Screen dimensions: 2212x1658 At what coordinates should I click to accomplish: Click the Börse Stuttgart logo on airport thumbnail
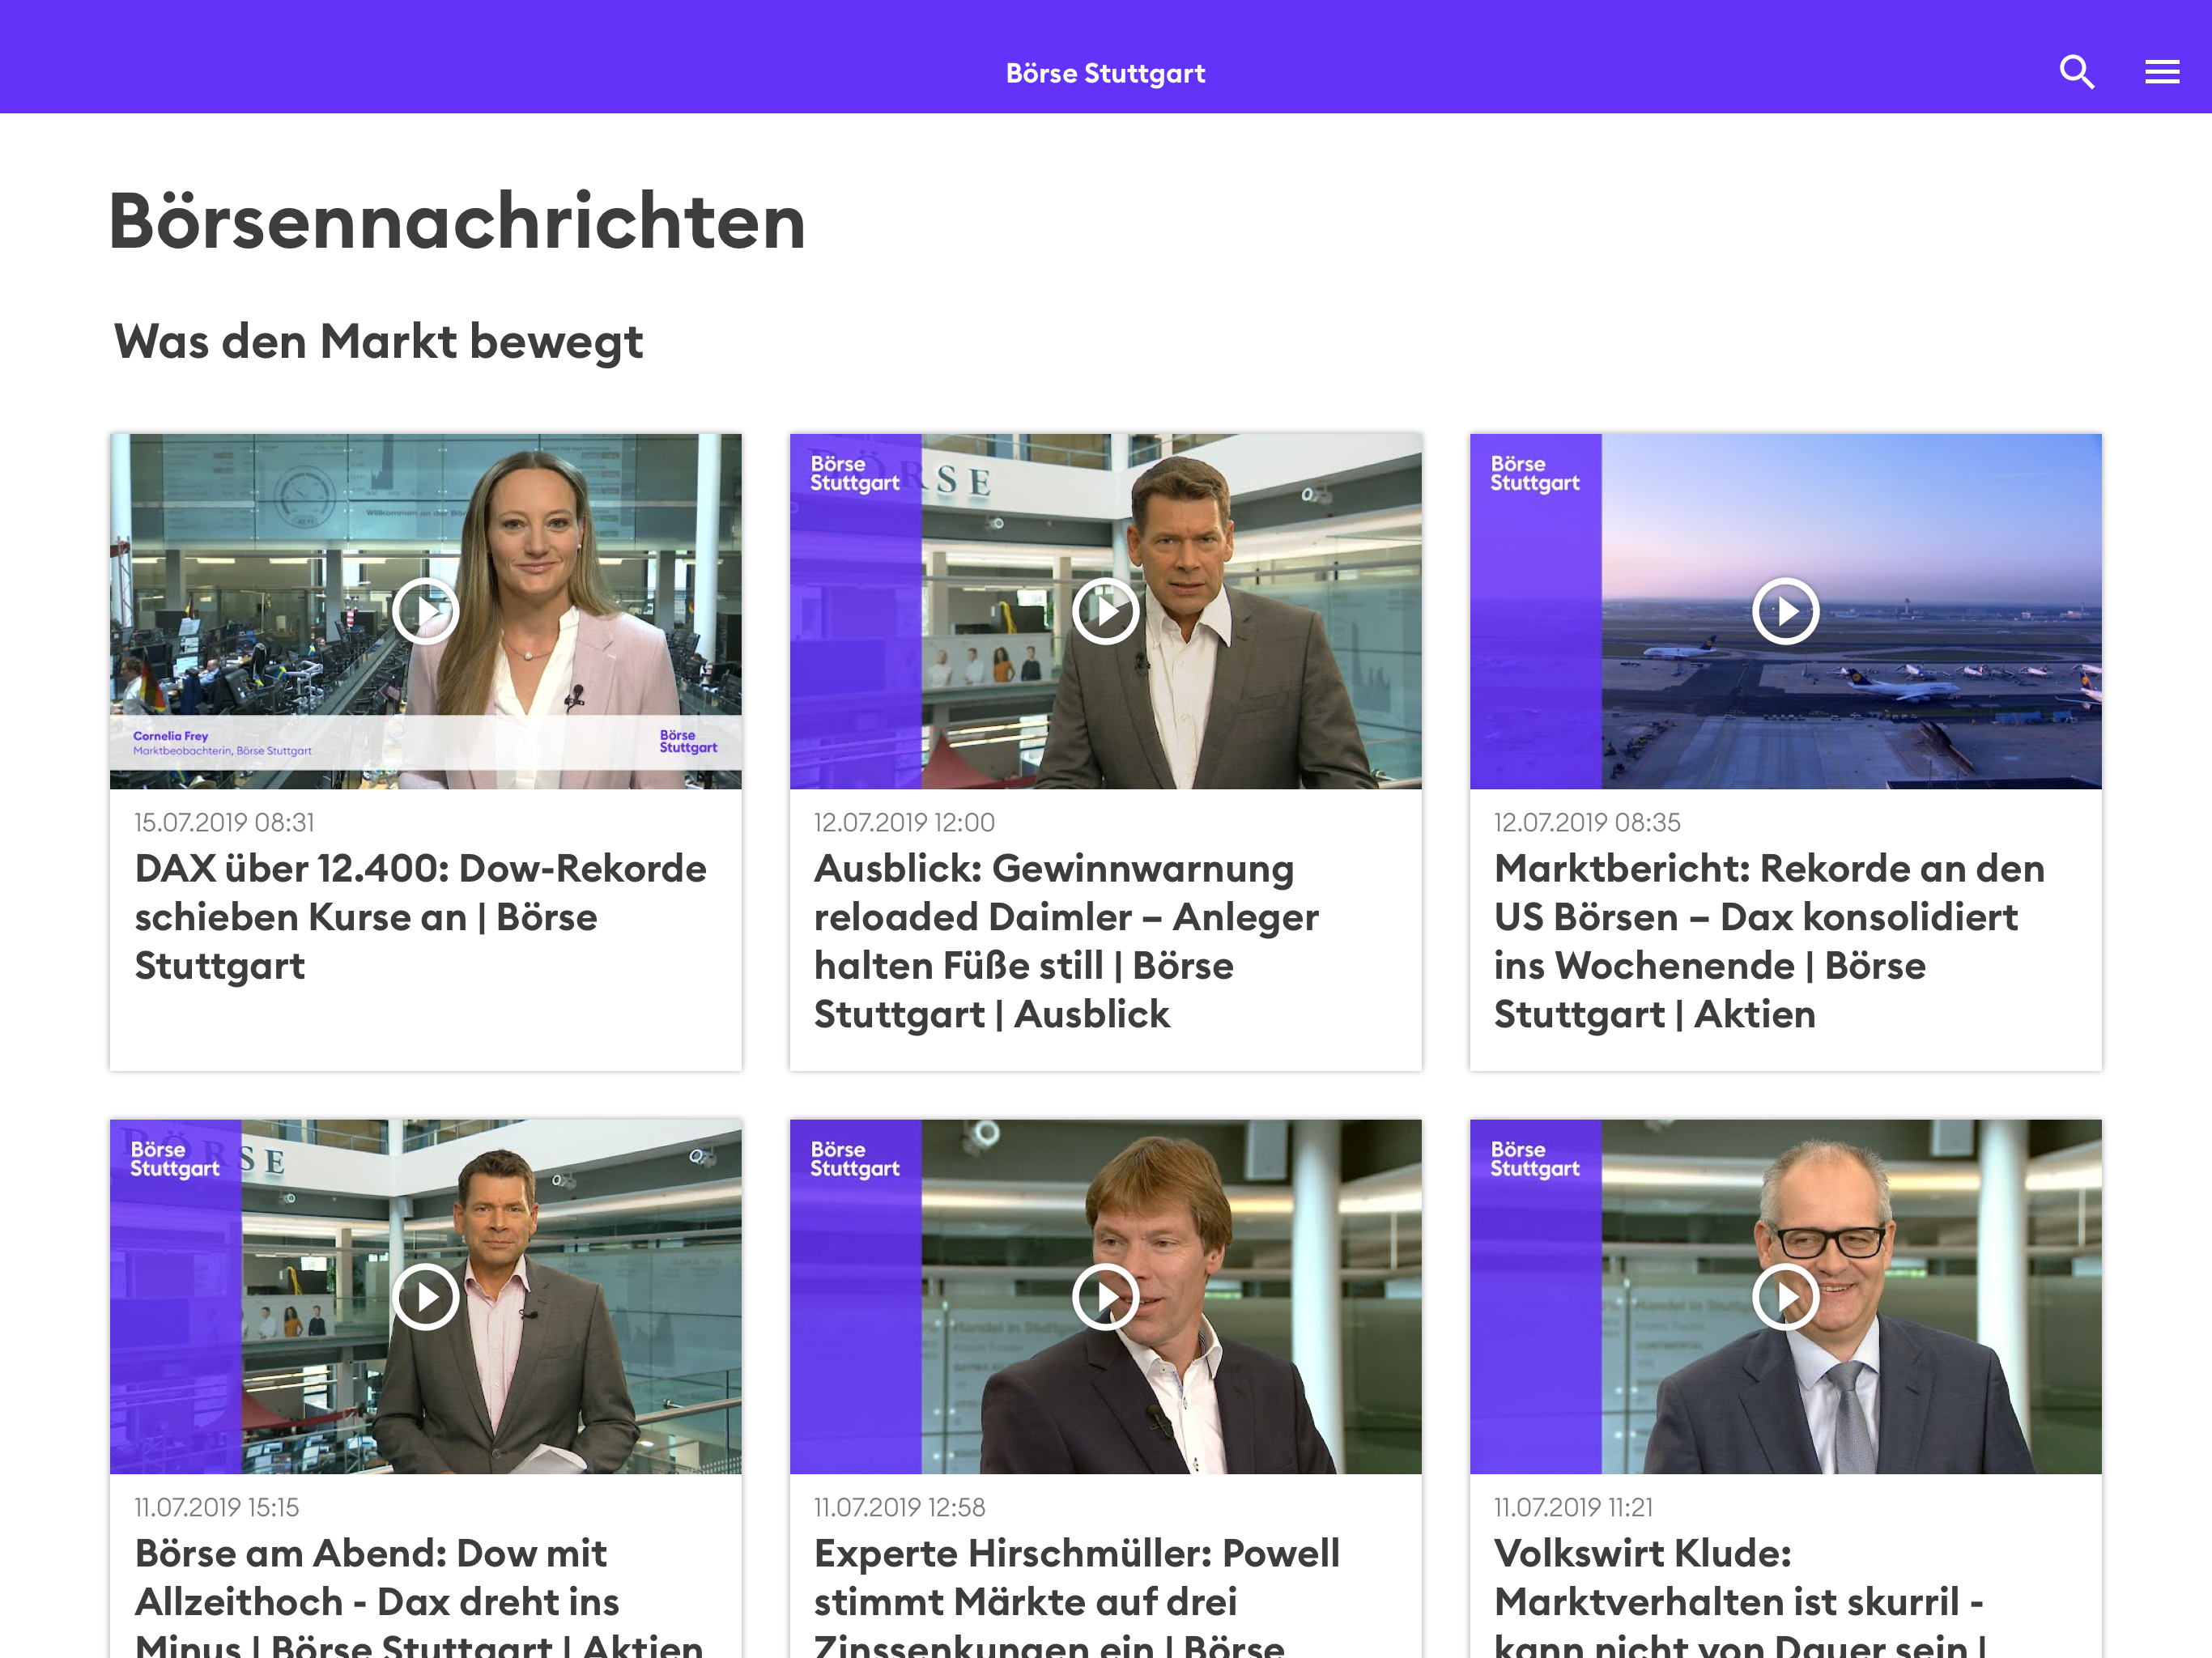1534,474
